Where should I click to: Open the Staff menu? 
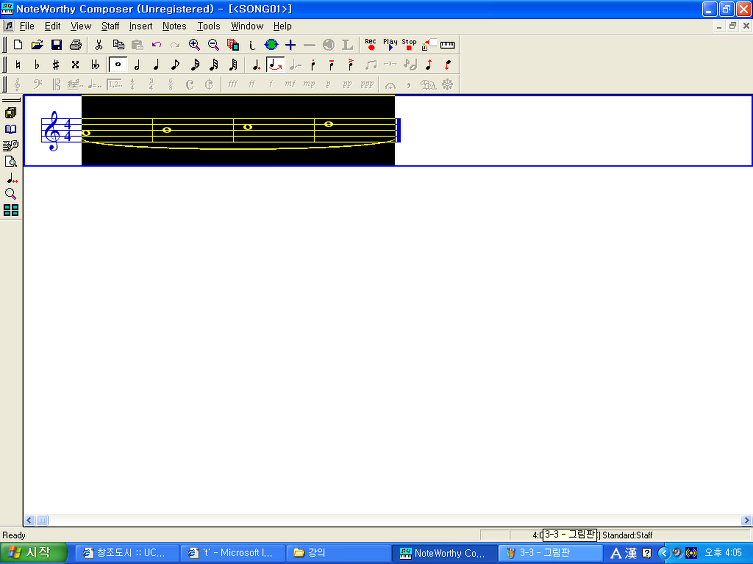pyautogui.click(x=110, y=26)
